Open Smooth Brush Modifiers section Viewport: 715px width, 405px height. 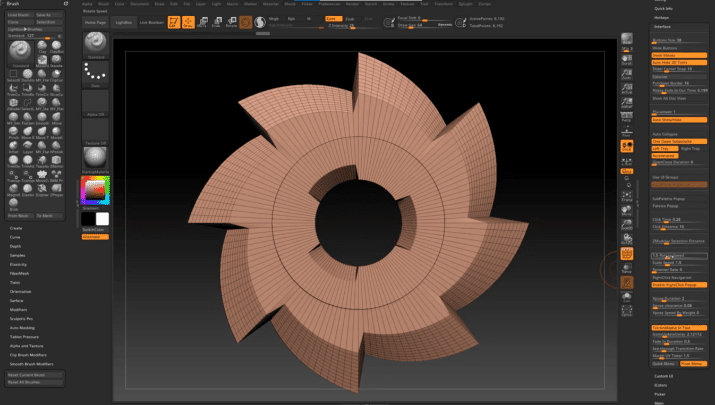[x=31, y=364]
